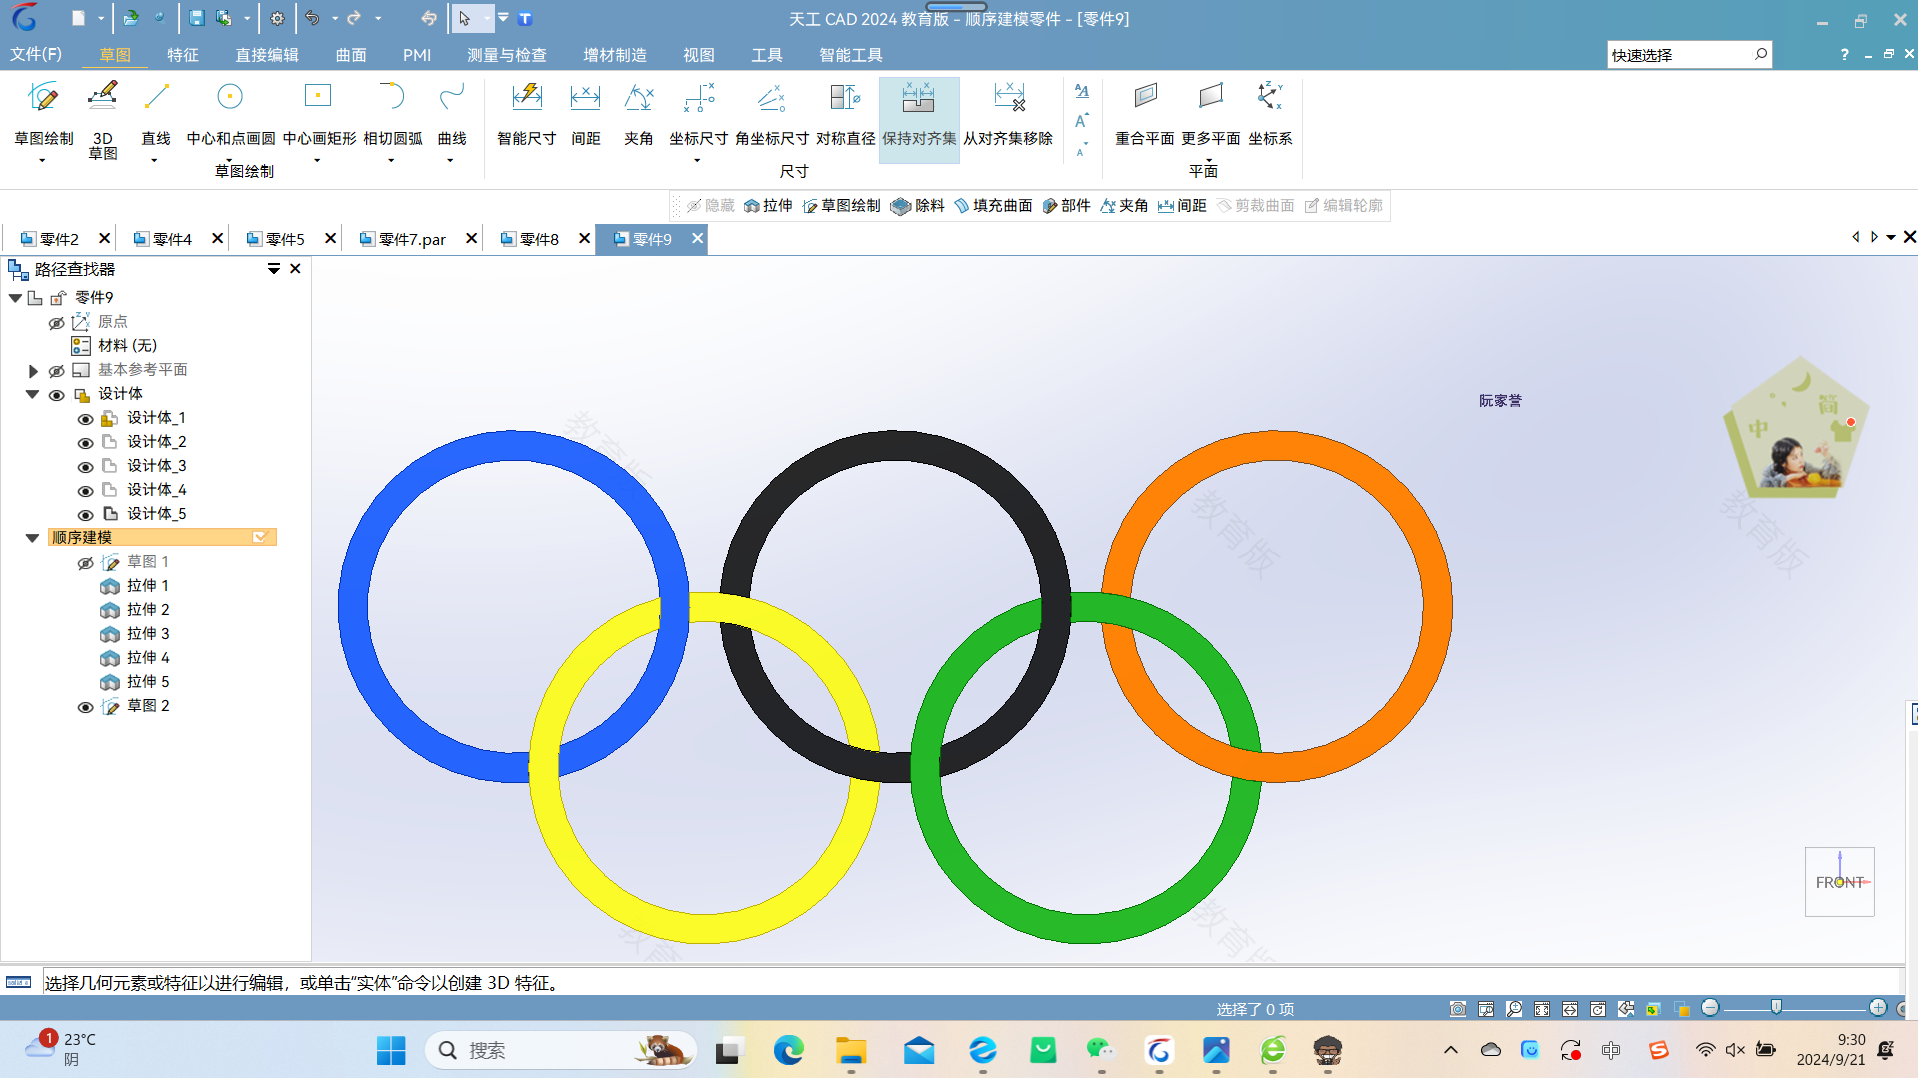Show 草图 1 via its hidden-eye icon
This screenshot has height=1078, width=1918.
pyautogui.click(x=86, y=563)
